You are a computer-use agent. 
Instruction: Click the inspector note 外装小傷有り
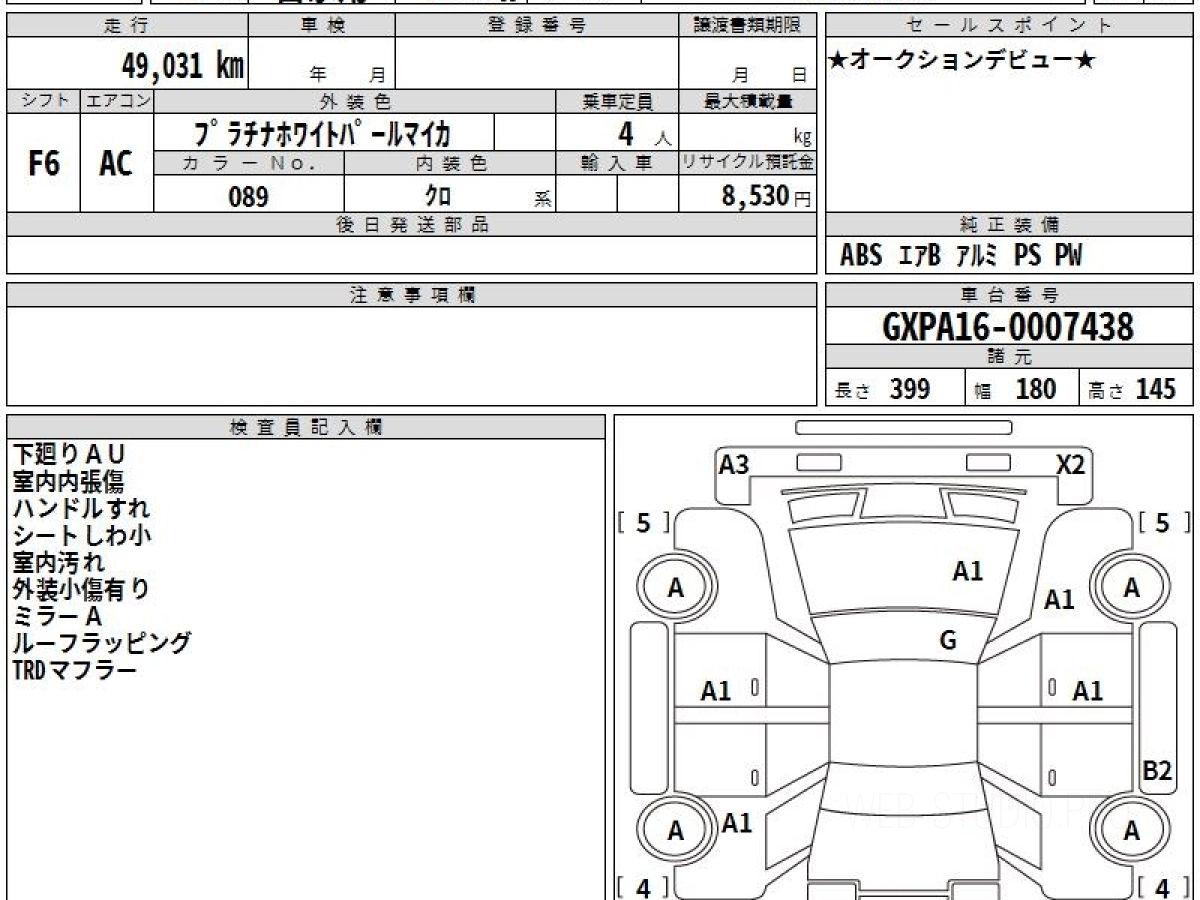82,589
